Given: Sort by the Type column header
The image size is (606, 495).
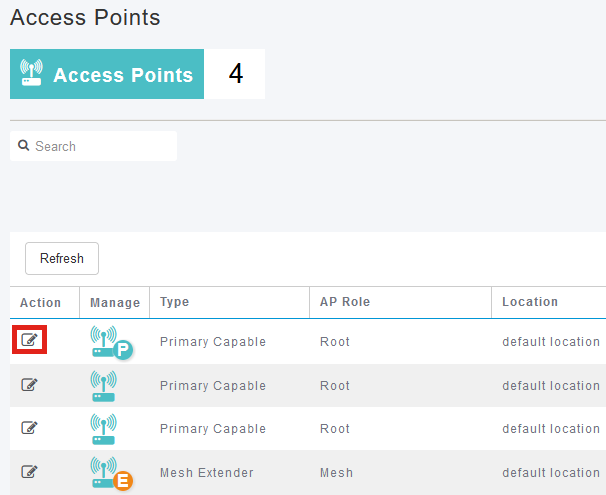Looking at the screenshot, I should (x=175, y=302).
